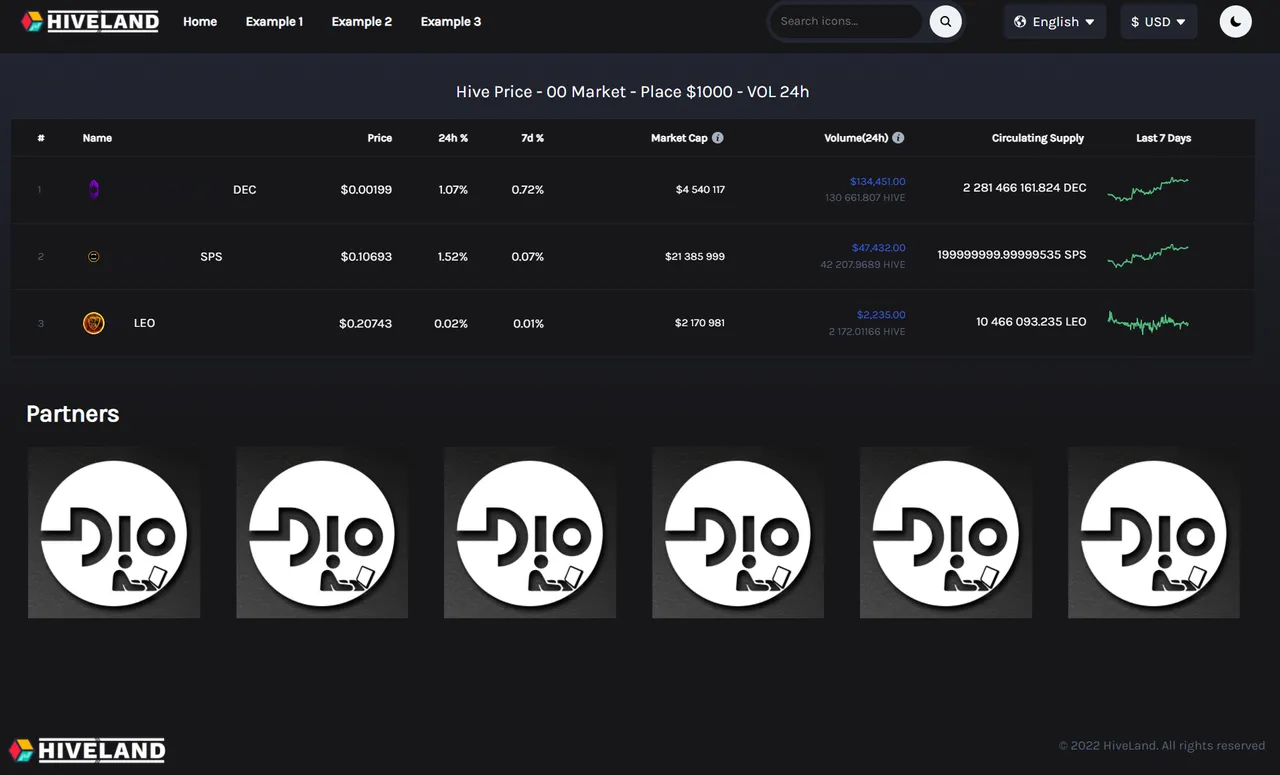Click the 7d change value 0.07%
The width and height of the screenshot is (1280, 775).
click(528, 257)
